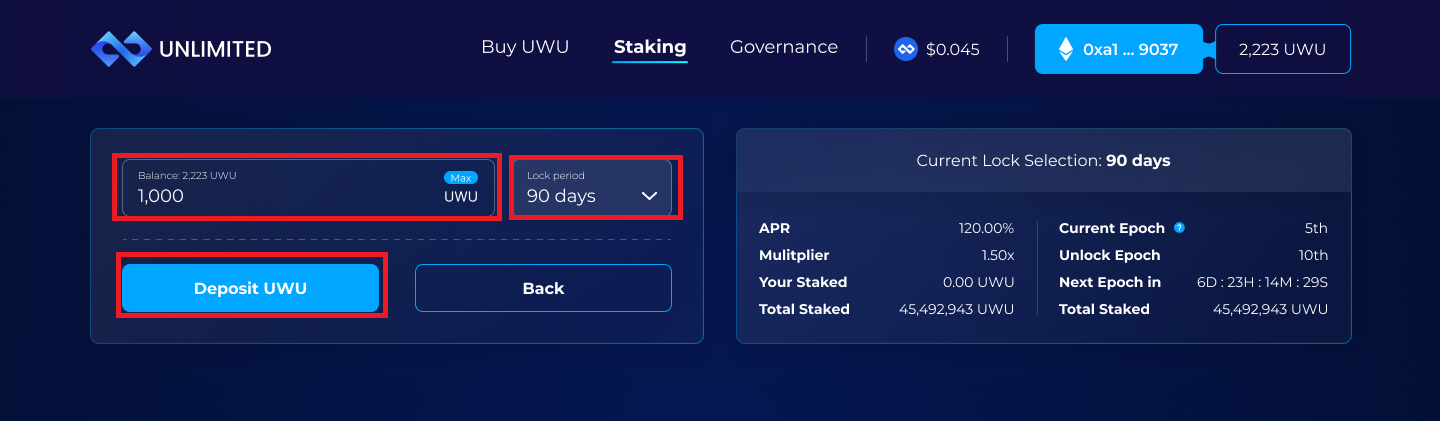Click the info icon next to Current Epoch

(x=1179, y=228)
